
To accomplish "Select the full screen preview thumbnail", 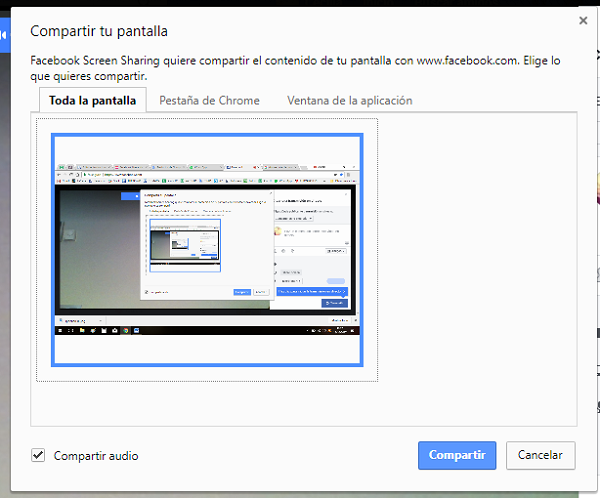I will click(207, 249).
